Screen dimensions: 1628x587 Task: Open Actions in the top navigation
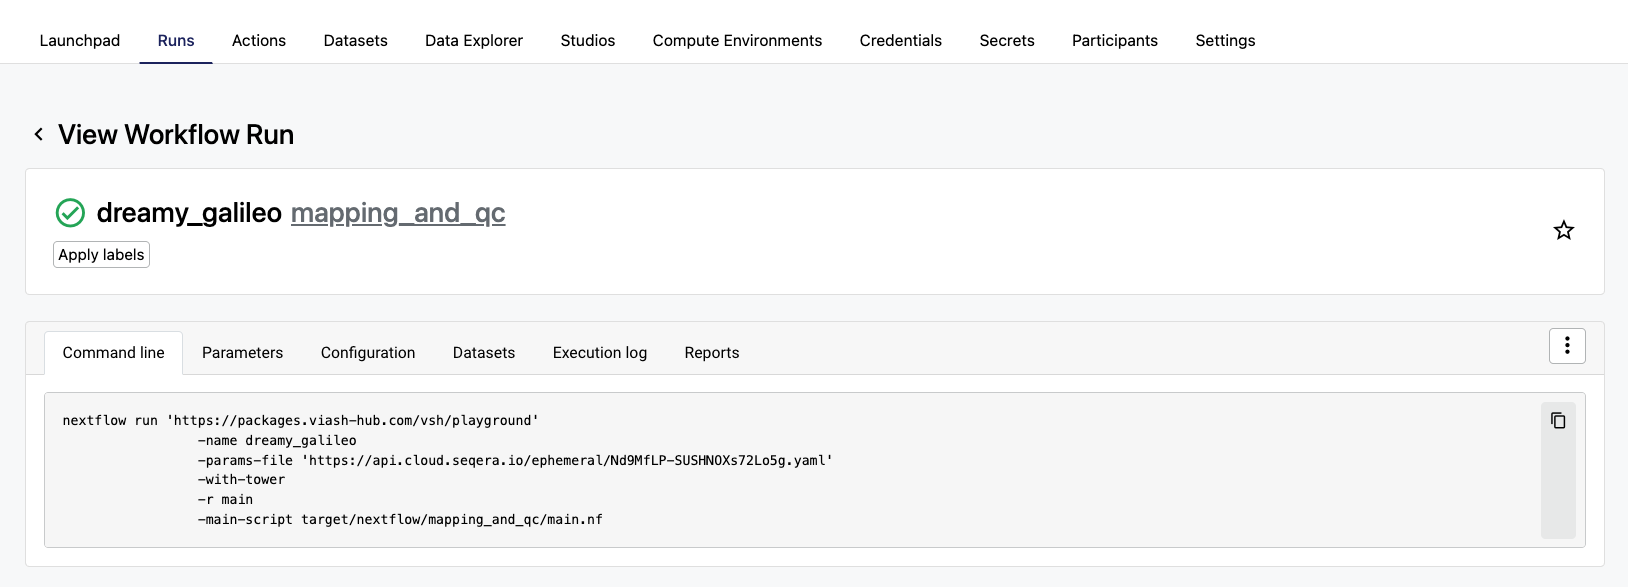tap(259, 41)
